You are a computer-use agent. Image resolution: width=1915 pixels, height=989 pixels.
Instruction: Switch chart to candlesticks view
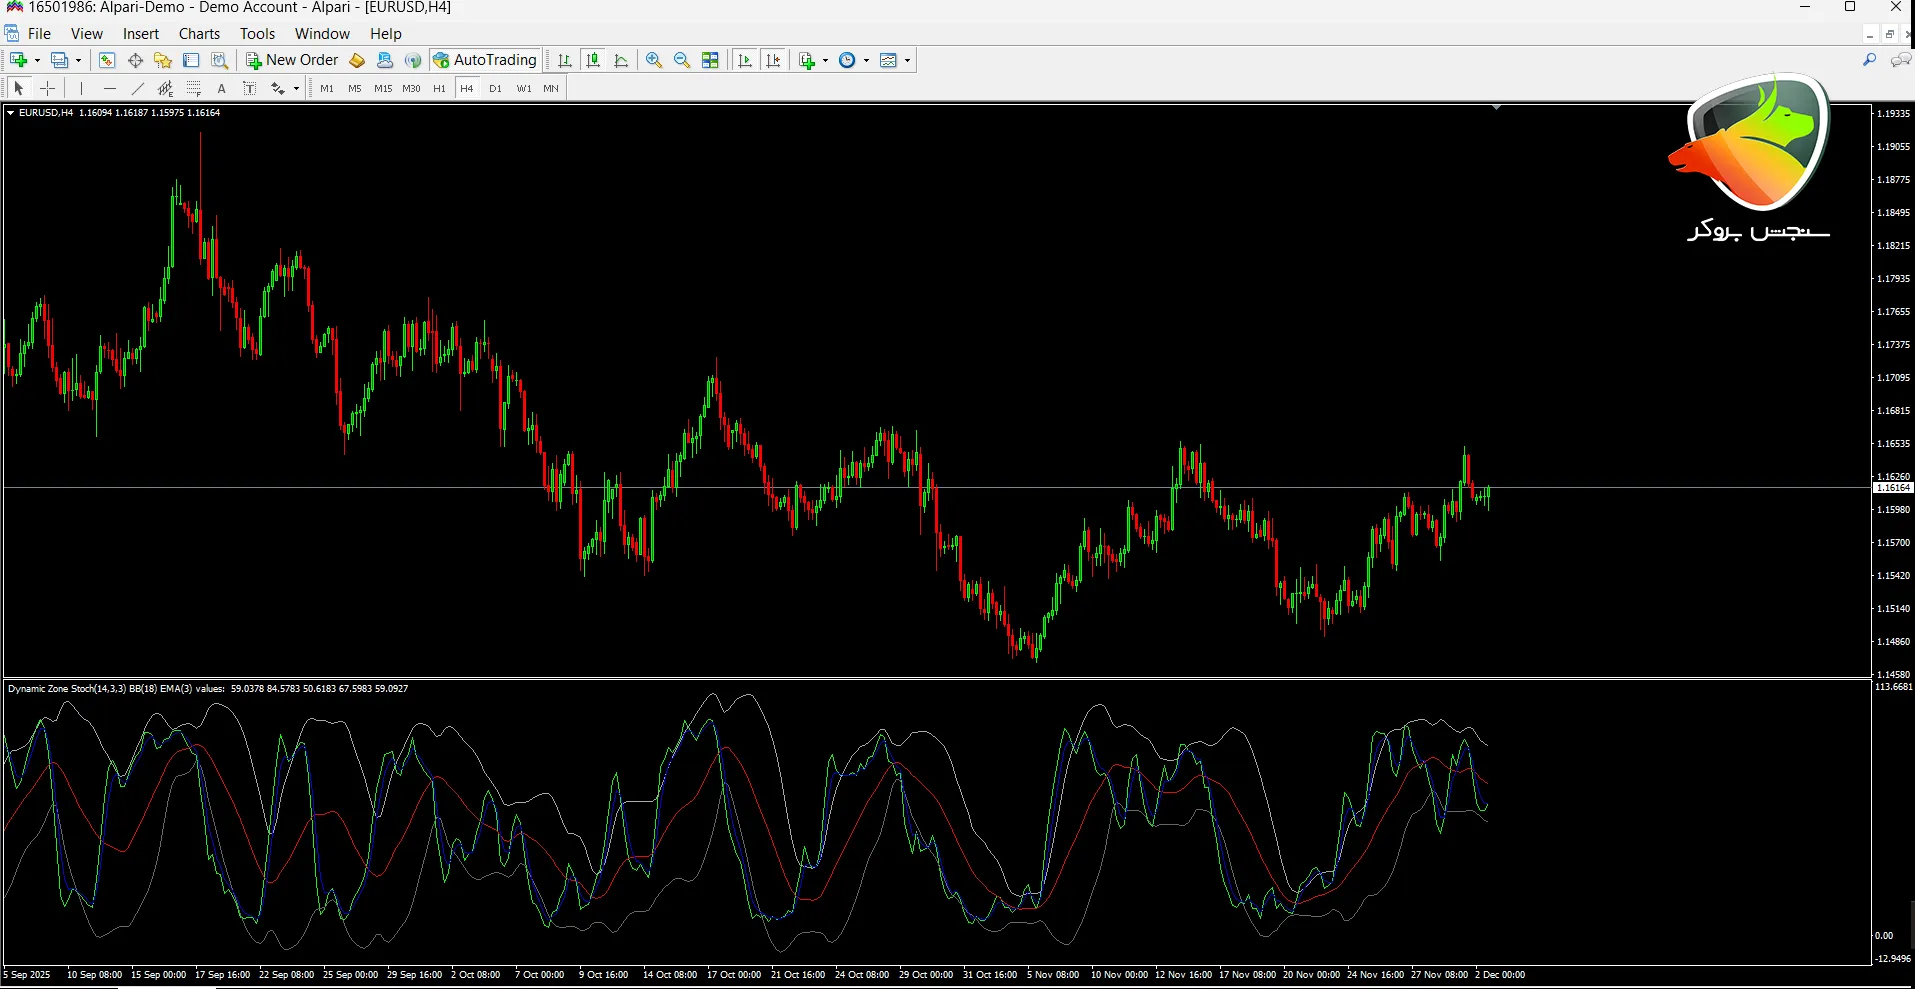593,60
